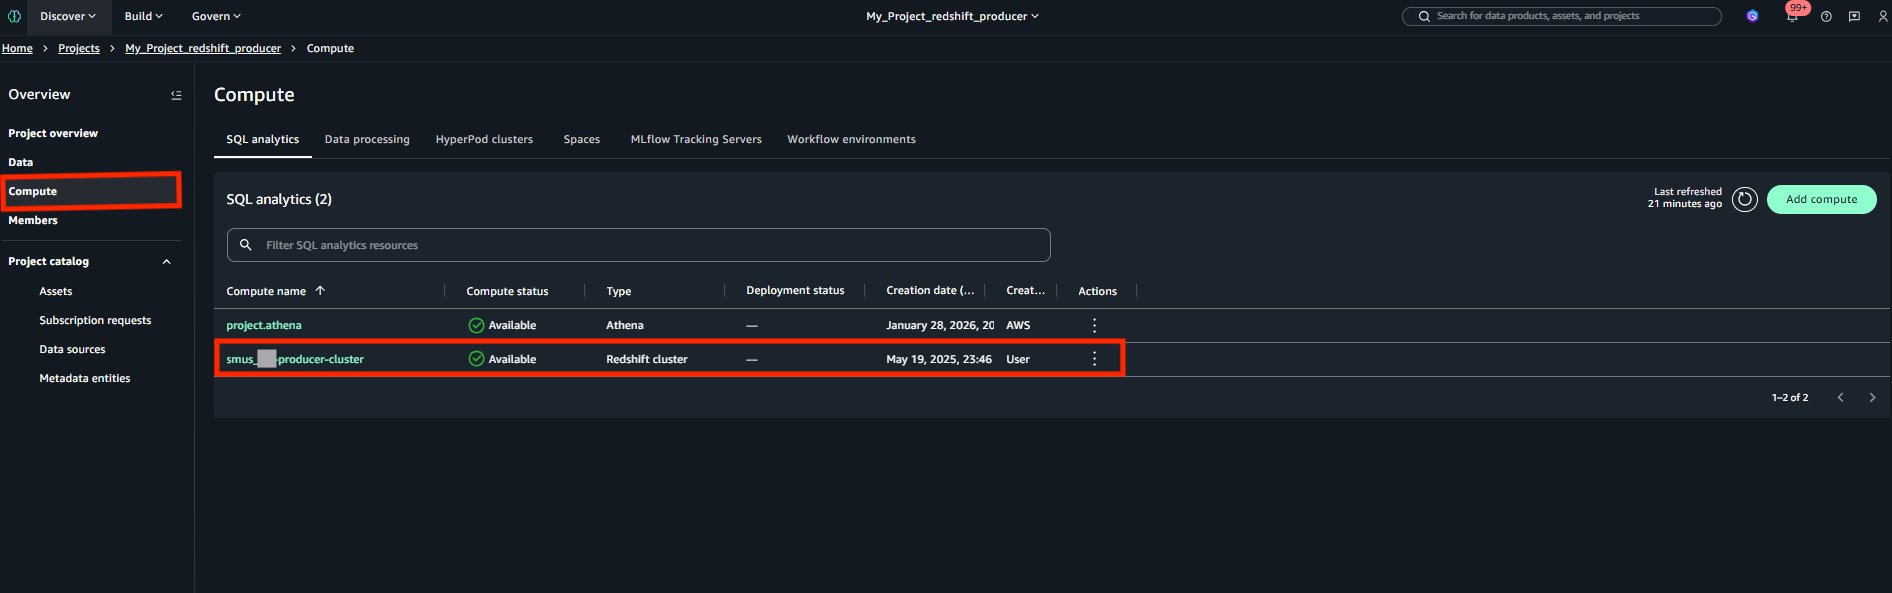Open the help question mark icon
Screen dimensions: 1892x593
tap(1826, 16)
